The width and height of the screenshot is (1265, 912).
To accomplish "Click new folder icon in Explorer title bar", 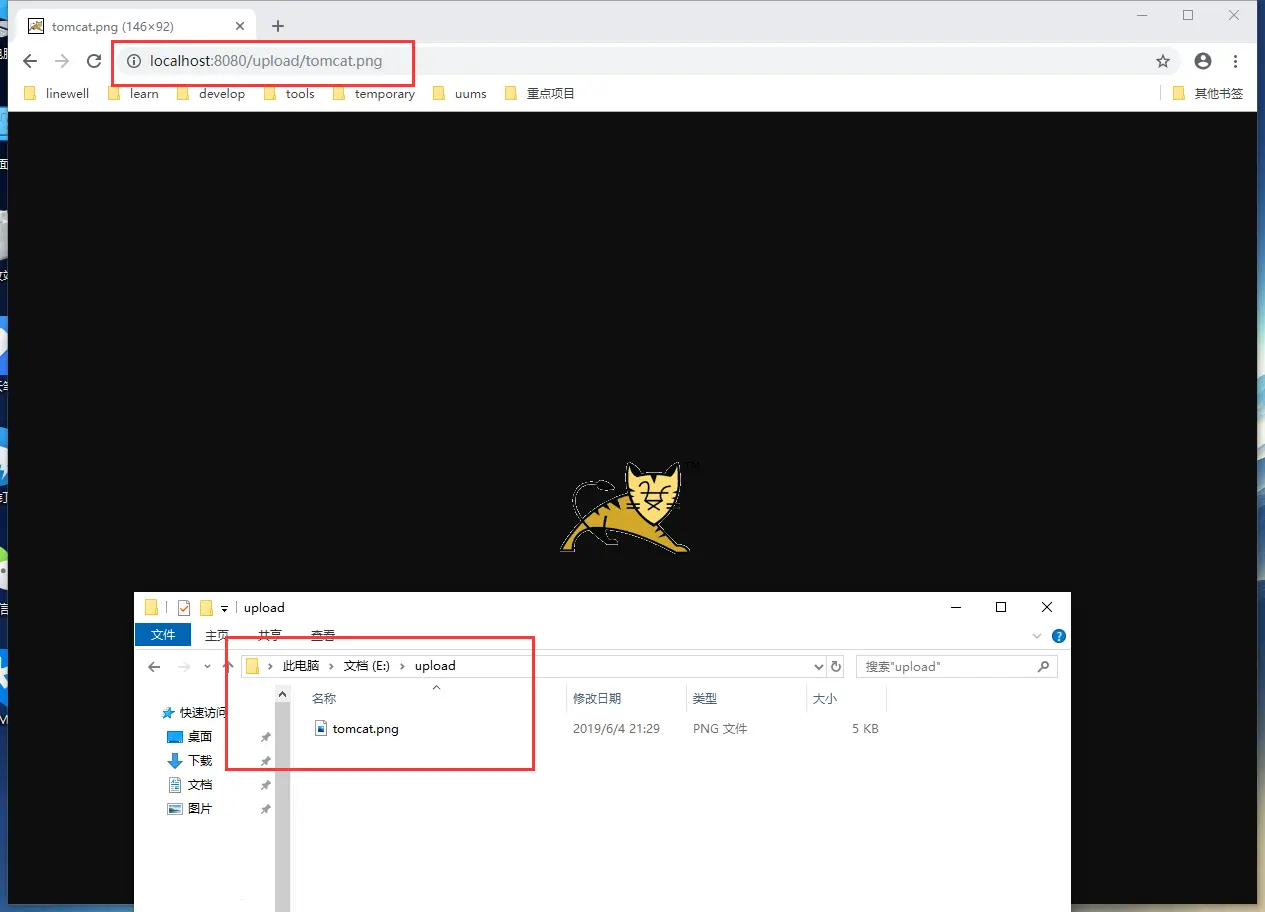I will (x=206, y=607).
